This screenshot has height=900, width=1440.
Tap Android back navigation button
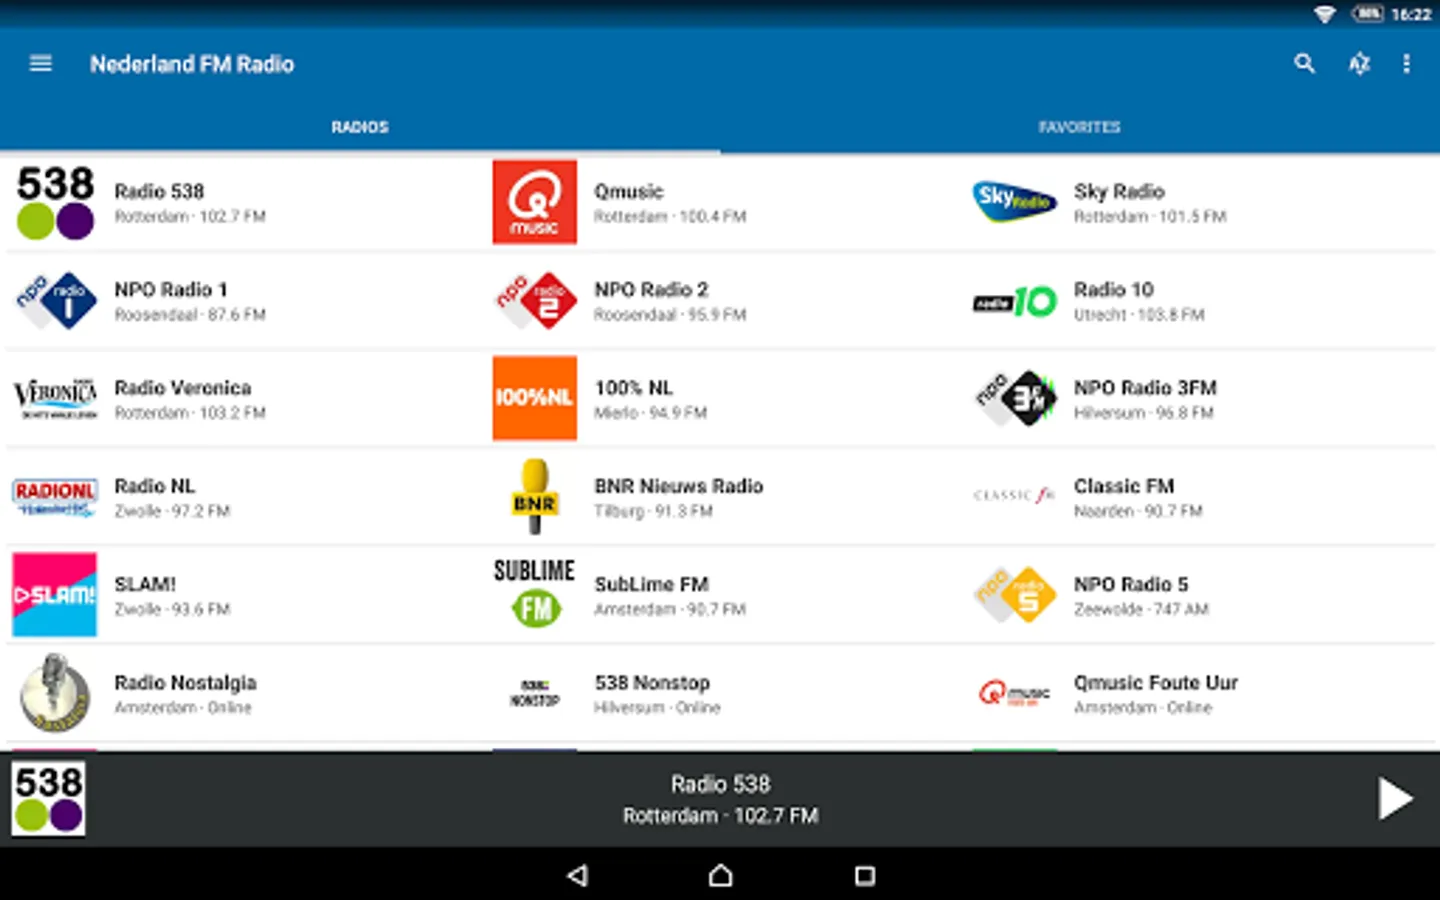point(577,876)
